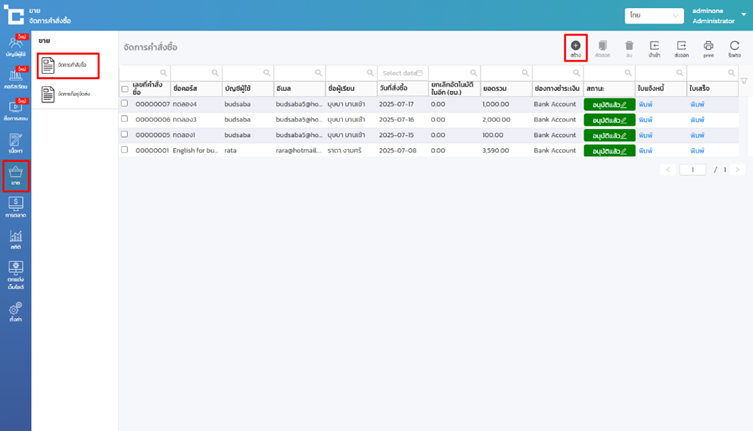This screenshot has width=753, height=431.
Task: Click the invoice พิมพ์ link for order 00000005
Action: [x=645, y=135]
